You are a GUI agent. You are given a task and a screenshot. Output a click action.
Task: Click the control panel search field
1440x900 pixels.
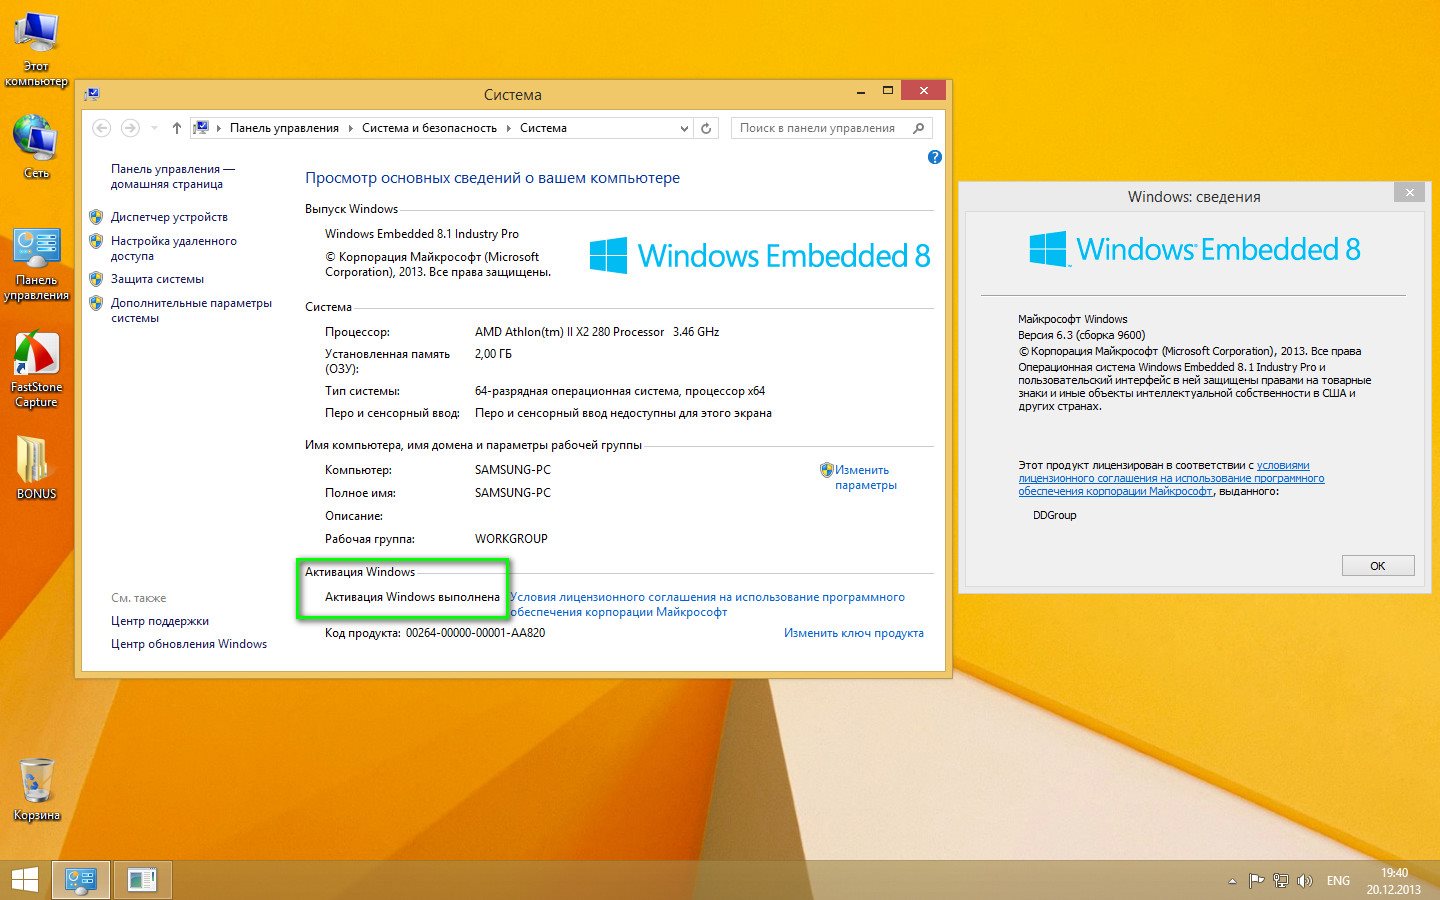pos(820,128)
